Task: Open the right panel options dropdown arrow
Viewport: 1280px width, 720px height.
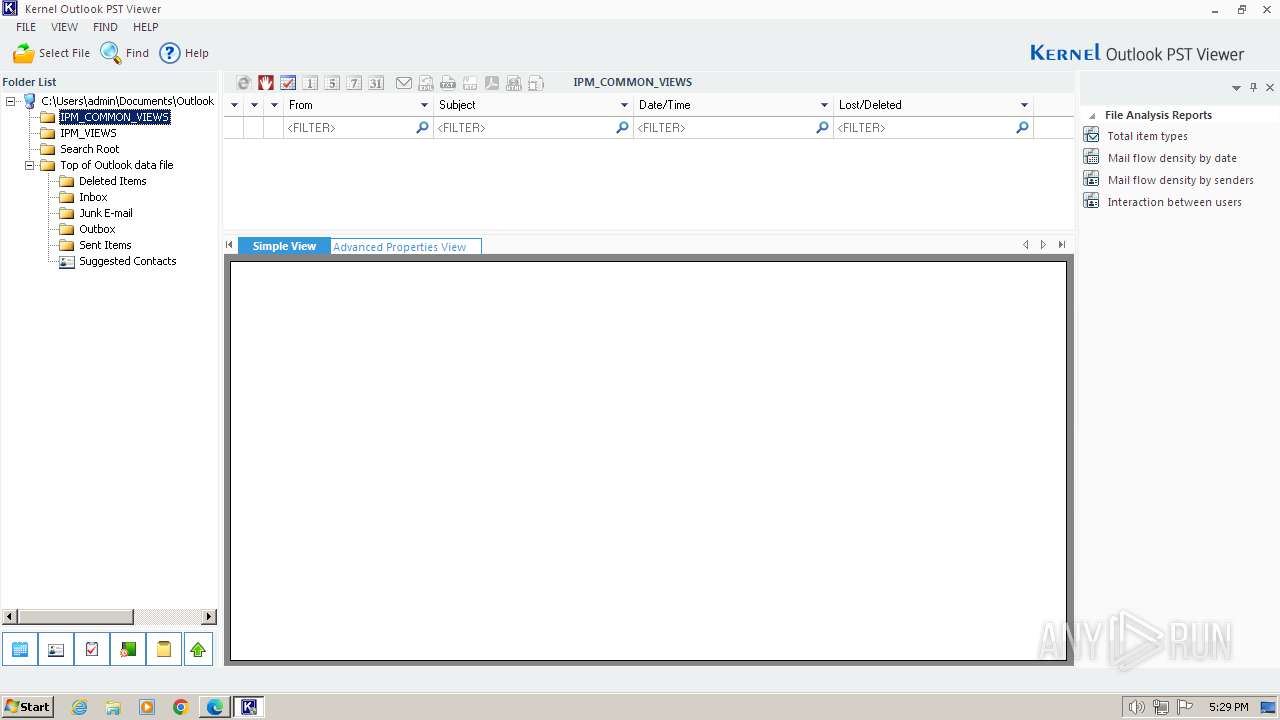Action: (1236, 88)
